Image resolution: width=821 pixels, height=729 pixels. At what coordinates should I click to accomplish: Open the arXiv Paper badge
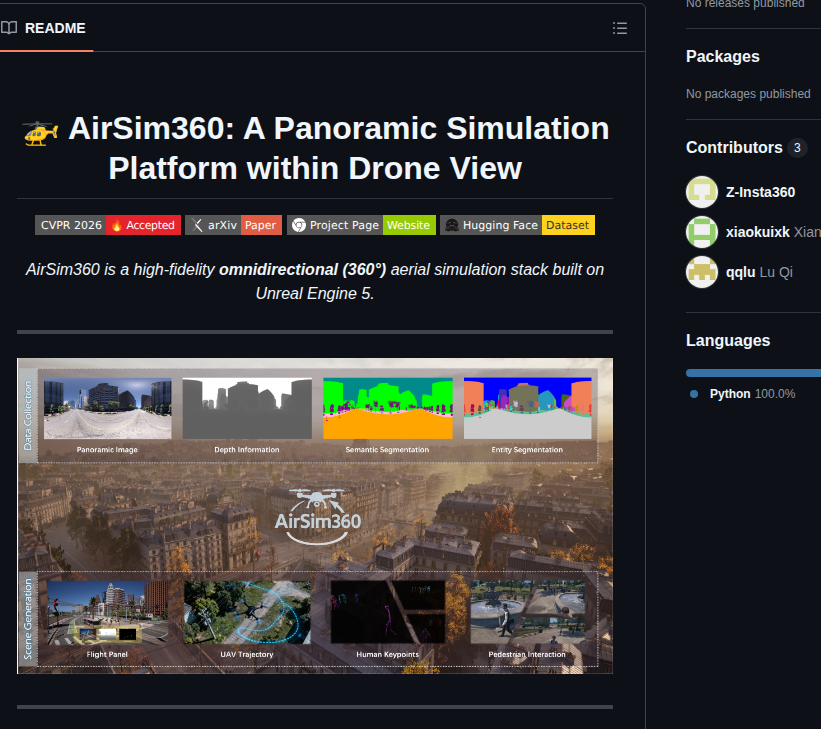(234, 225)
